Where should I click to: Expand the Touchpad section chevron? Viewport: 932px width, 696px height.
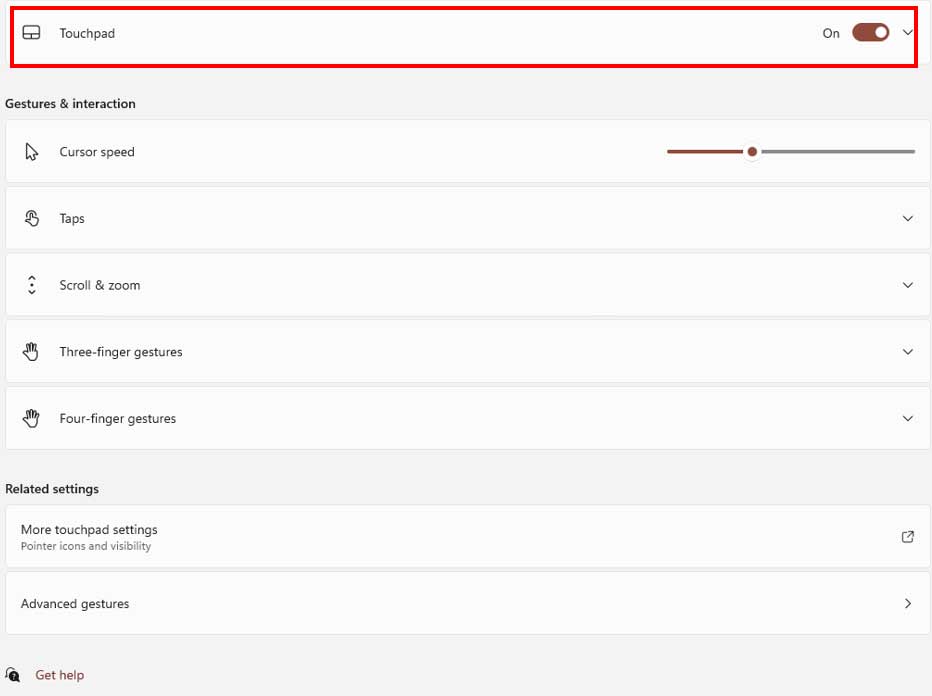pos(908,33)
